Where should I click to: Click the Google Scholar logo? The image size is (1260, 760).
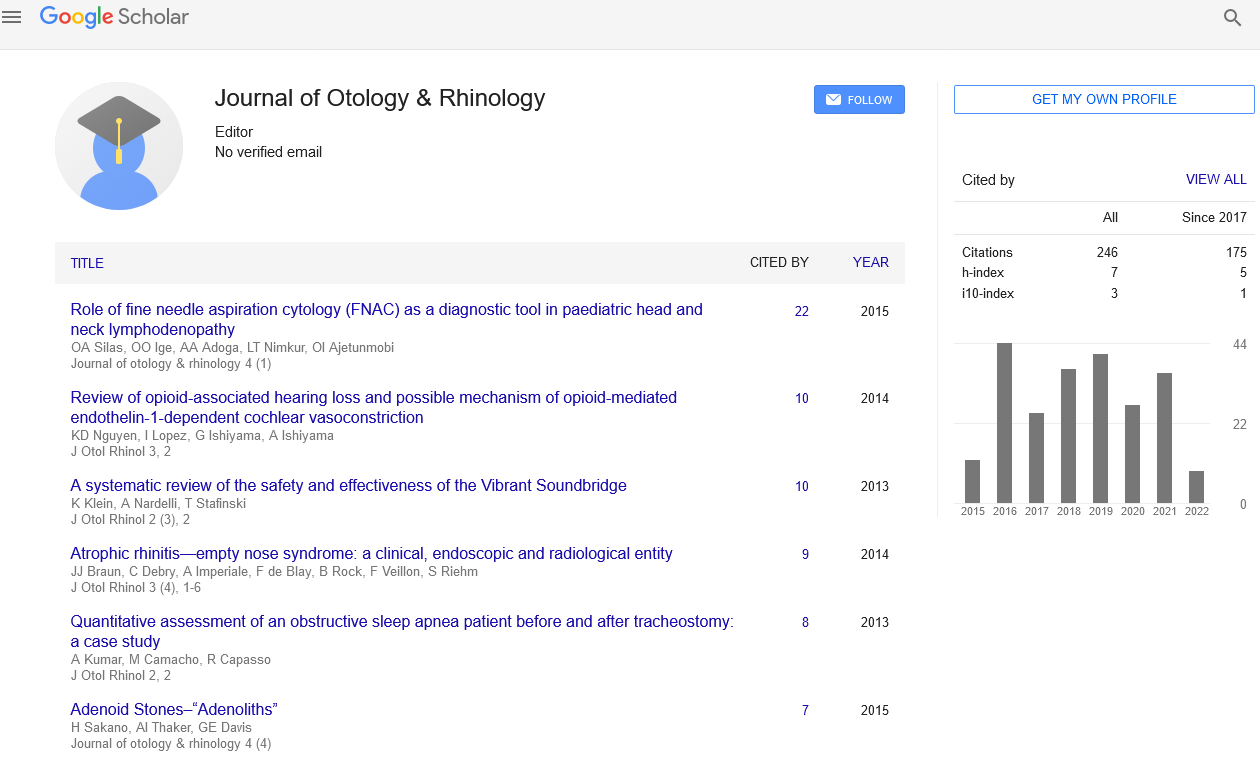(114, 17)
